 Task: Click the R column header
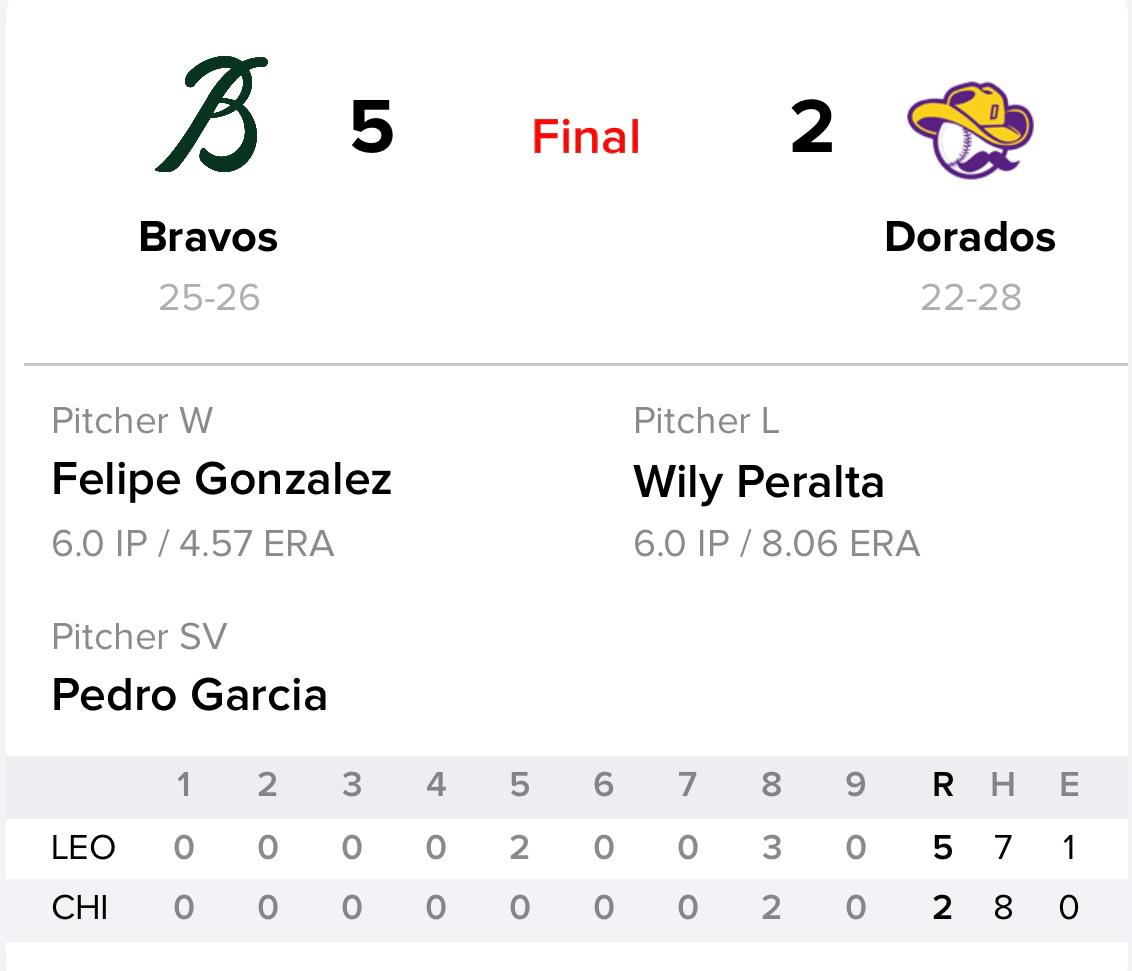pyautogui.click(x=942, y=786)
